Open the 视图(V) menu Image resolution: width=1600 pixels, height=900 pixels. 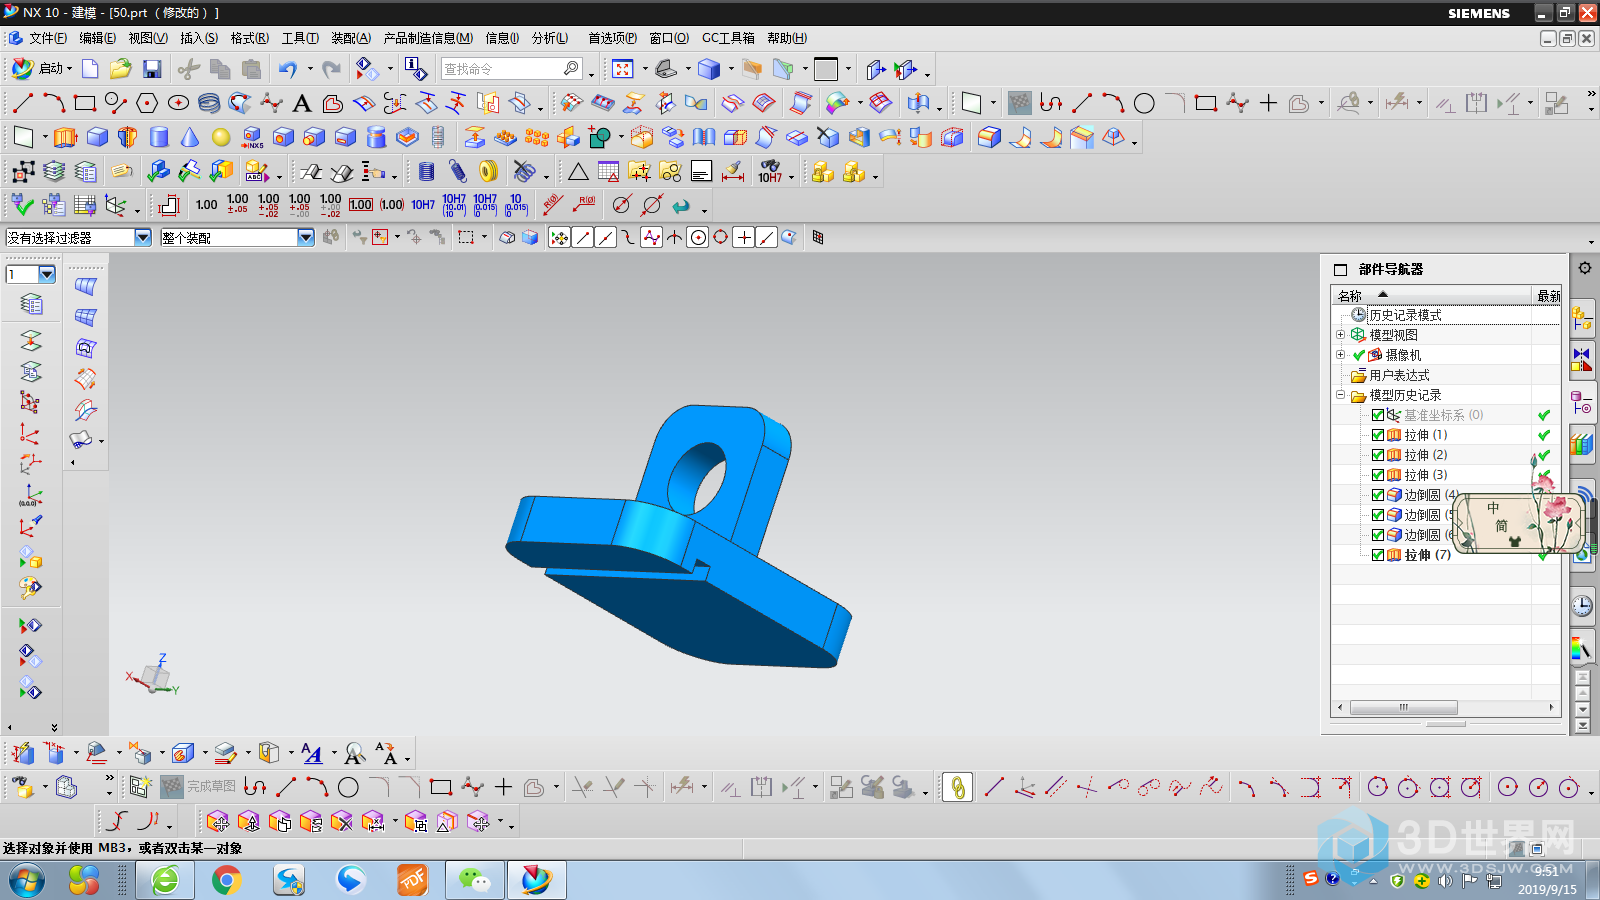(148, 38)
